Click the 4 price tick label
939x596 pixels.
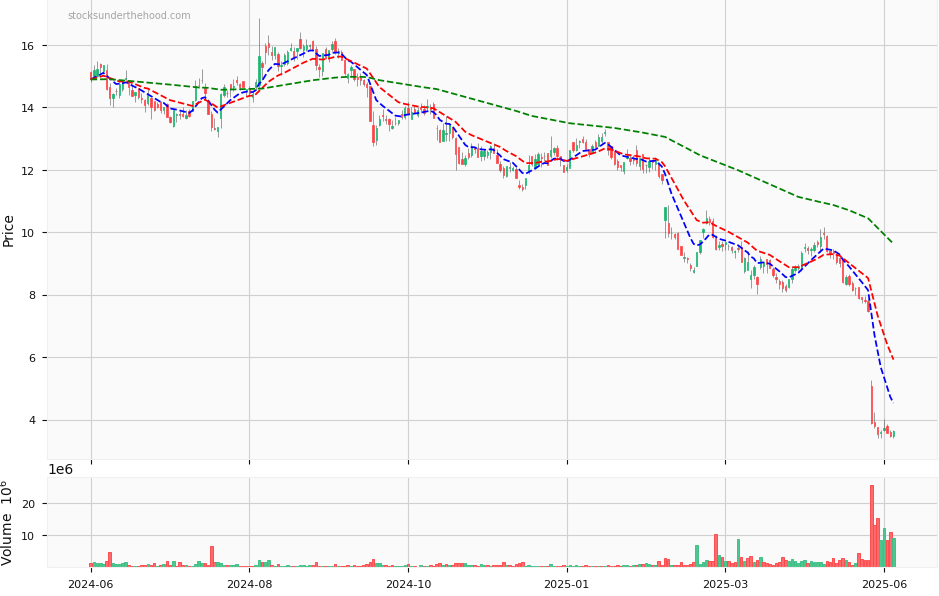coord(31,420)
